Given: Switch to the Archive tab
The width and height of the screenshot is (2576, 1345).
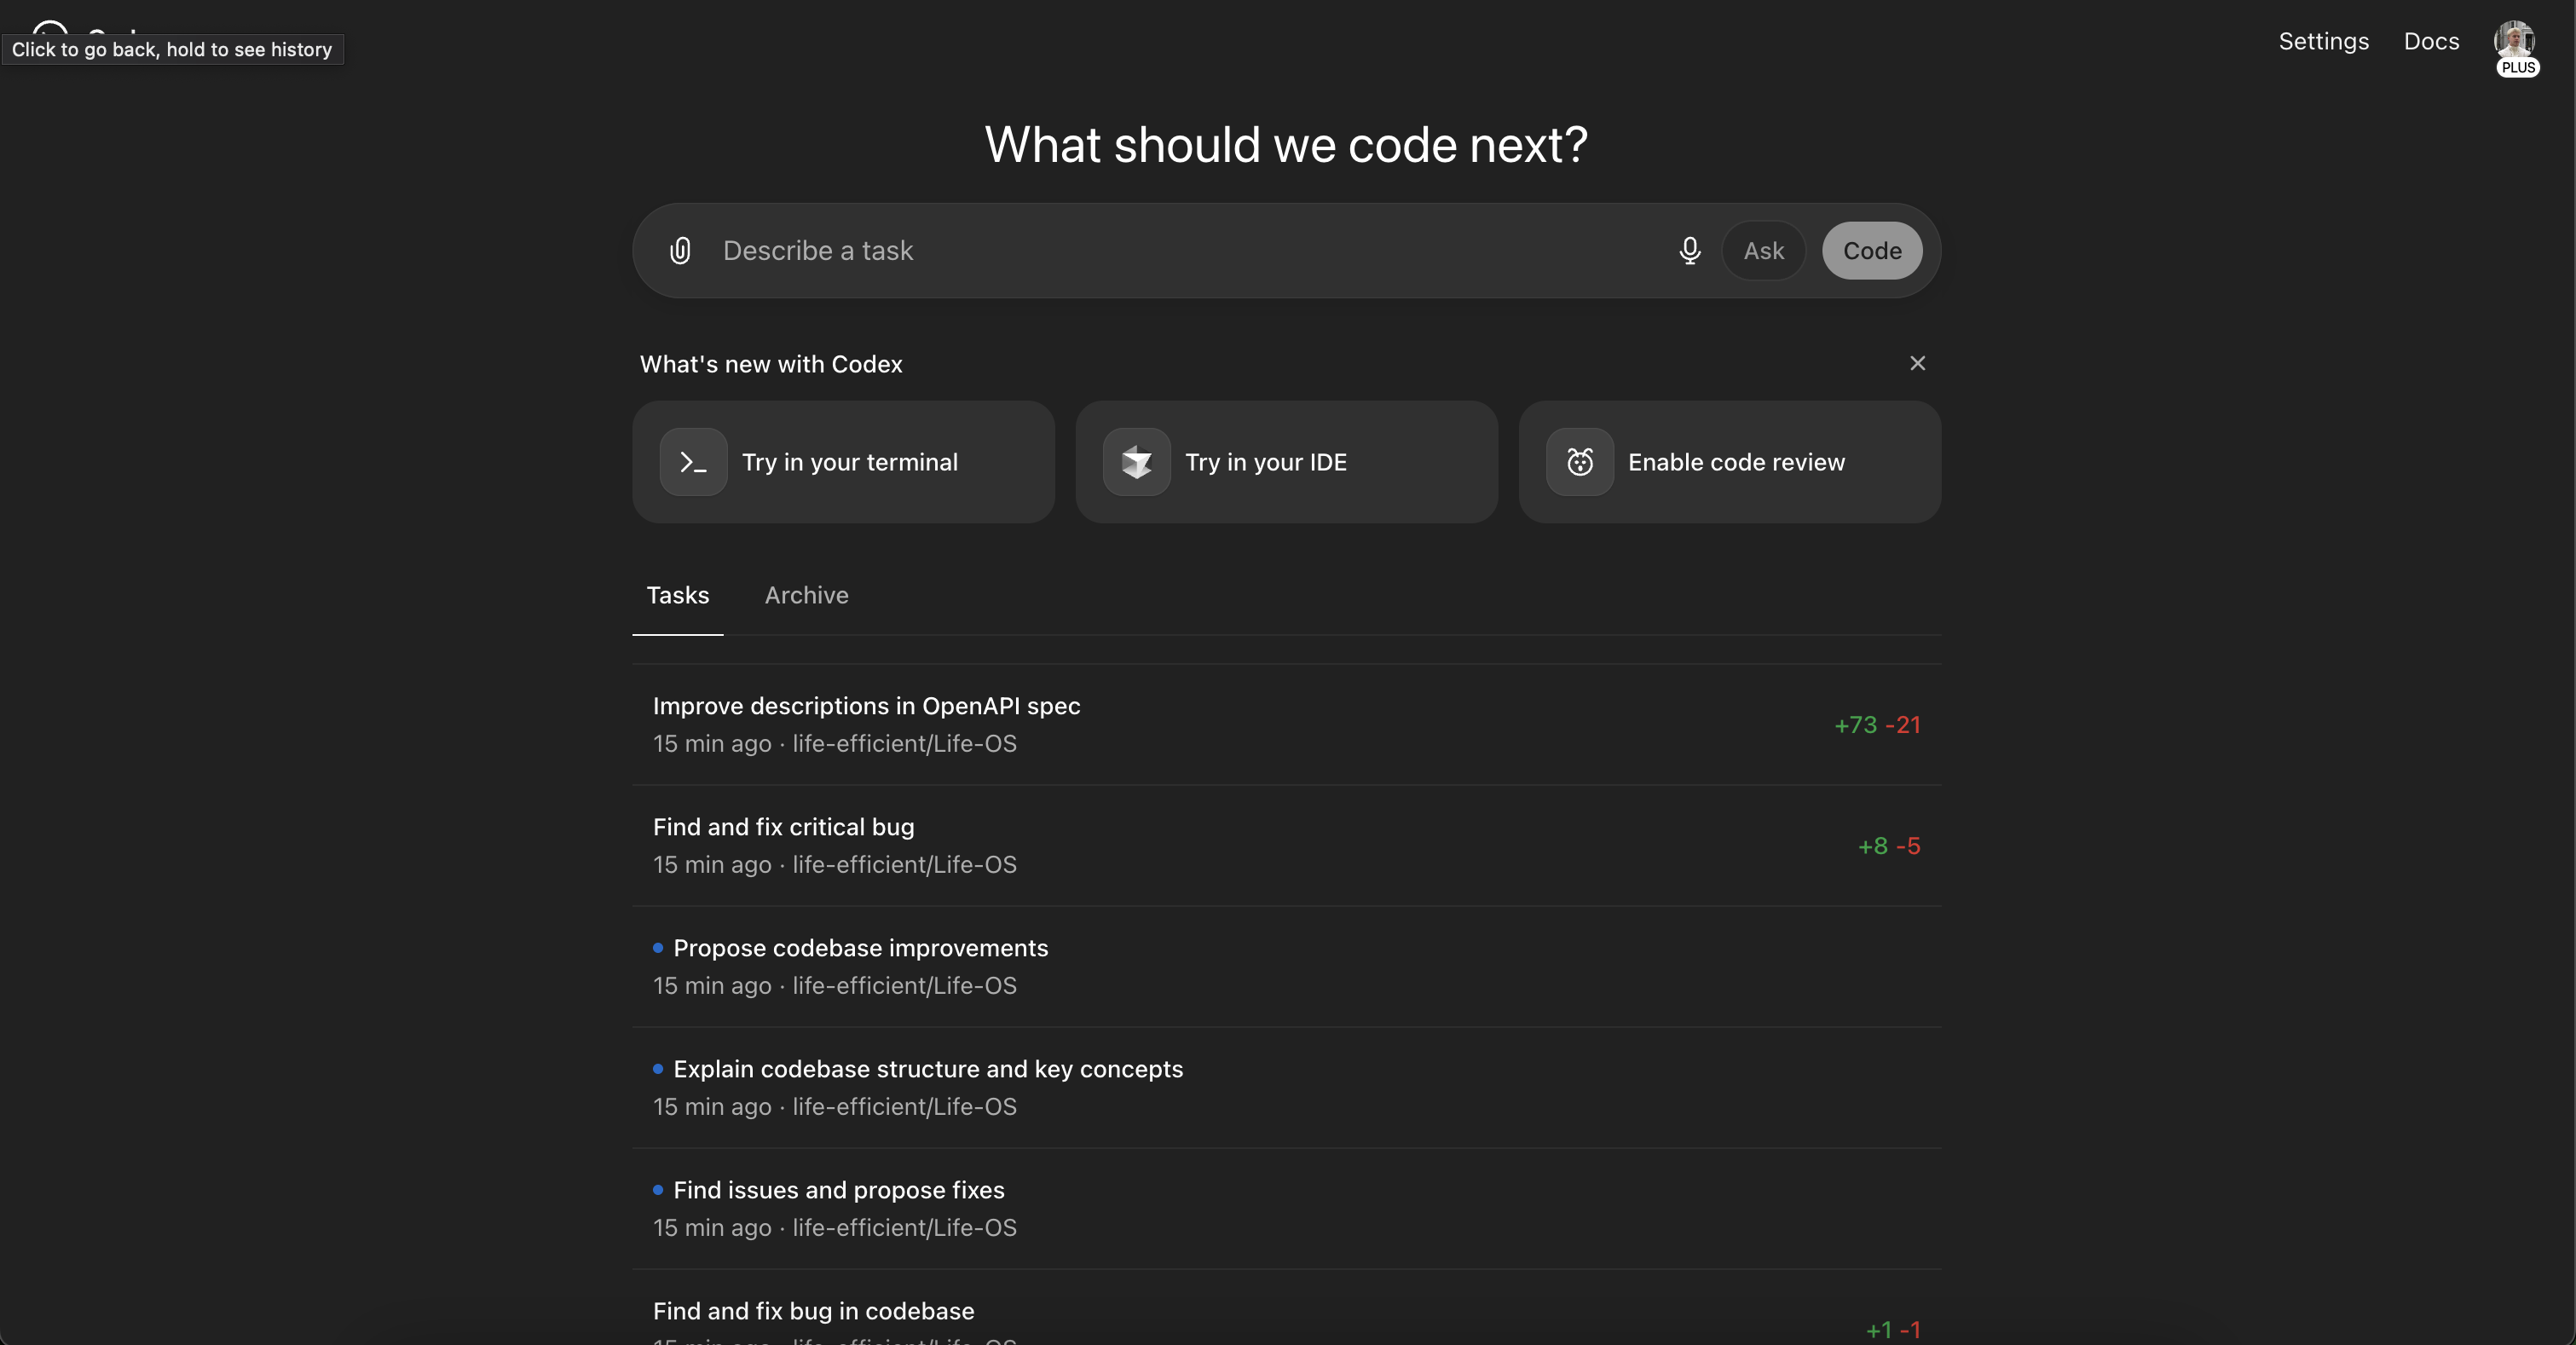Looking at the screenshot, I should click(807, 595).
